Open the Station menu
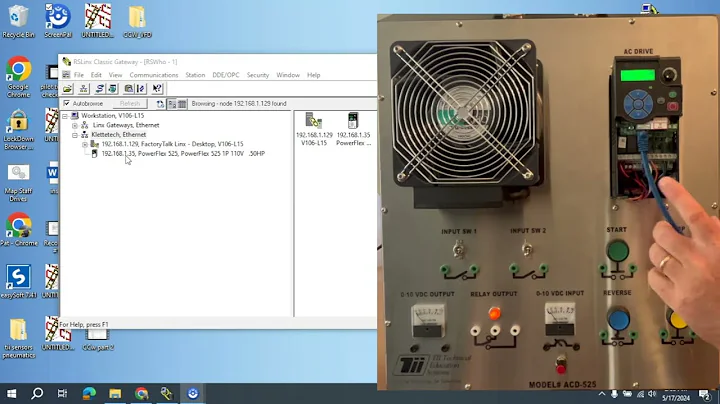 tap(195, 75)
